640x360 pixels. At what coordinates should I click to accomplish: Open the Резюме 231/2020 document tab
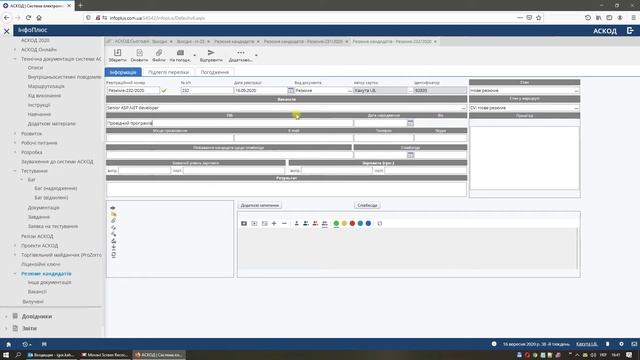pos(303,42)
